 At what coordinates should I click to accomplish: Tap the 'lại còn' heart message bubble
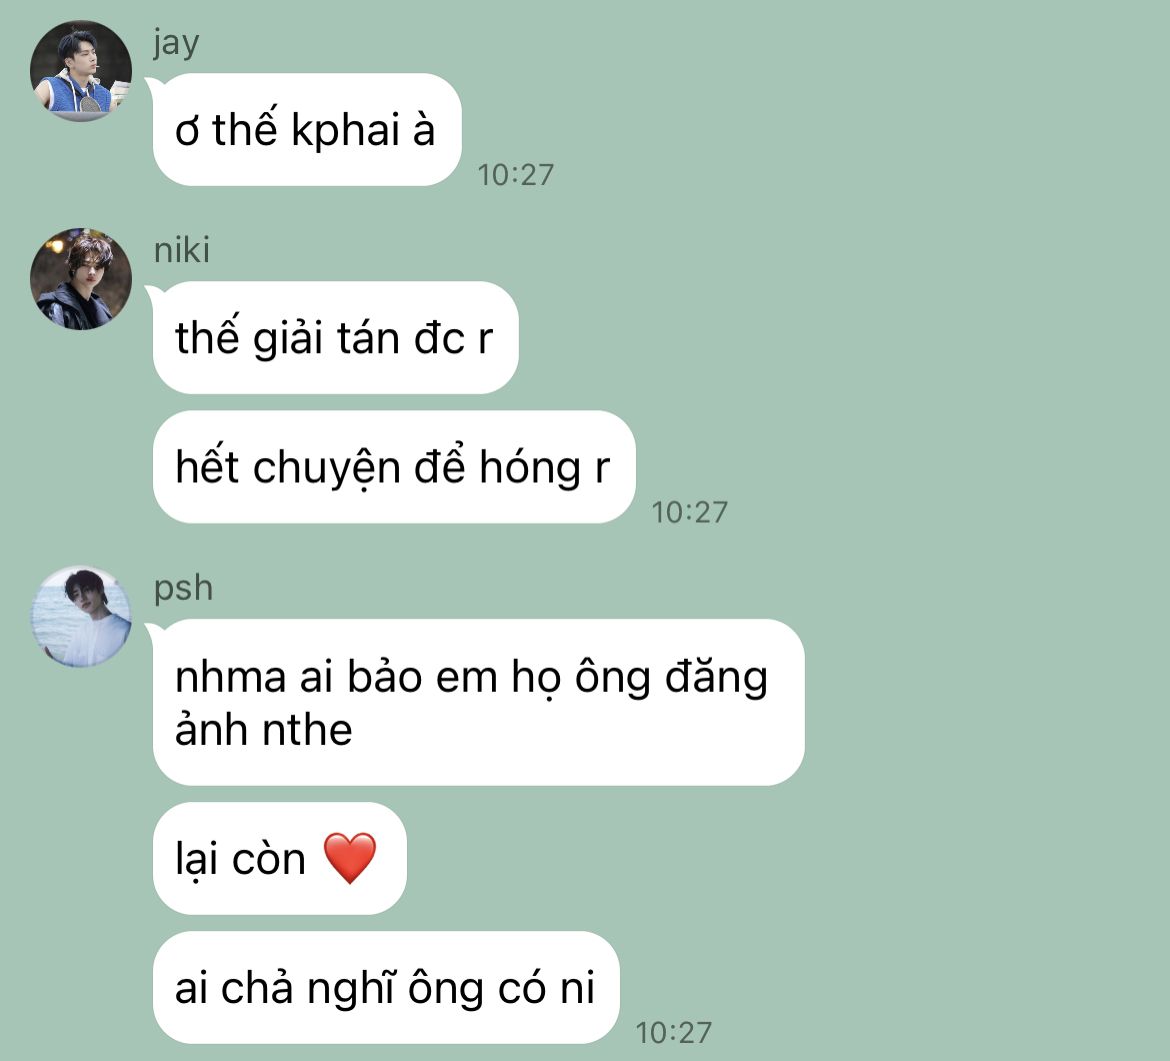click(279, 859)
